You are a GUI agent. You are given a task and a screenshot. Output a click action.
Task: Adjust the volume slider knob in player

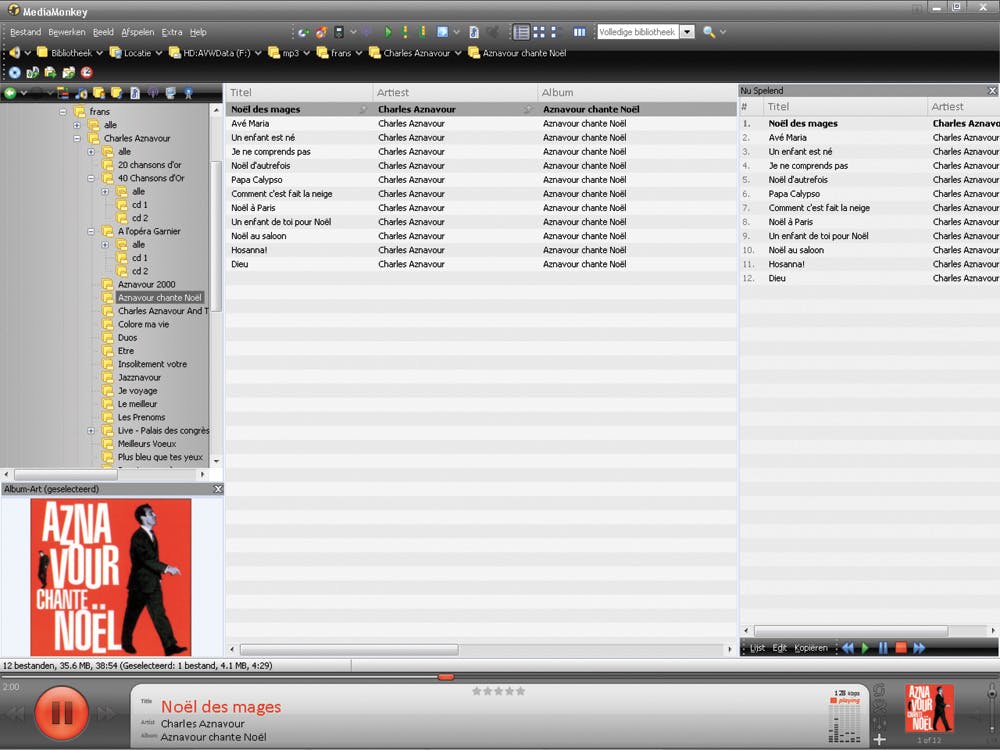(992, 692)
